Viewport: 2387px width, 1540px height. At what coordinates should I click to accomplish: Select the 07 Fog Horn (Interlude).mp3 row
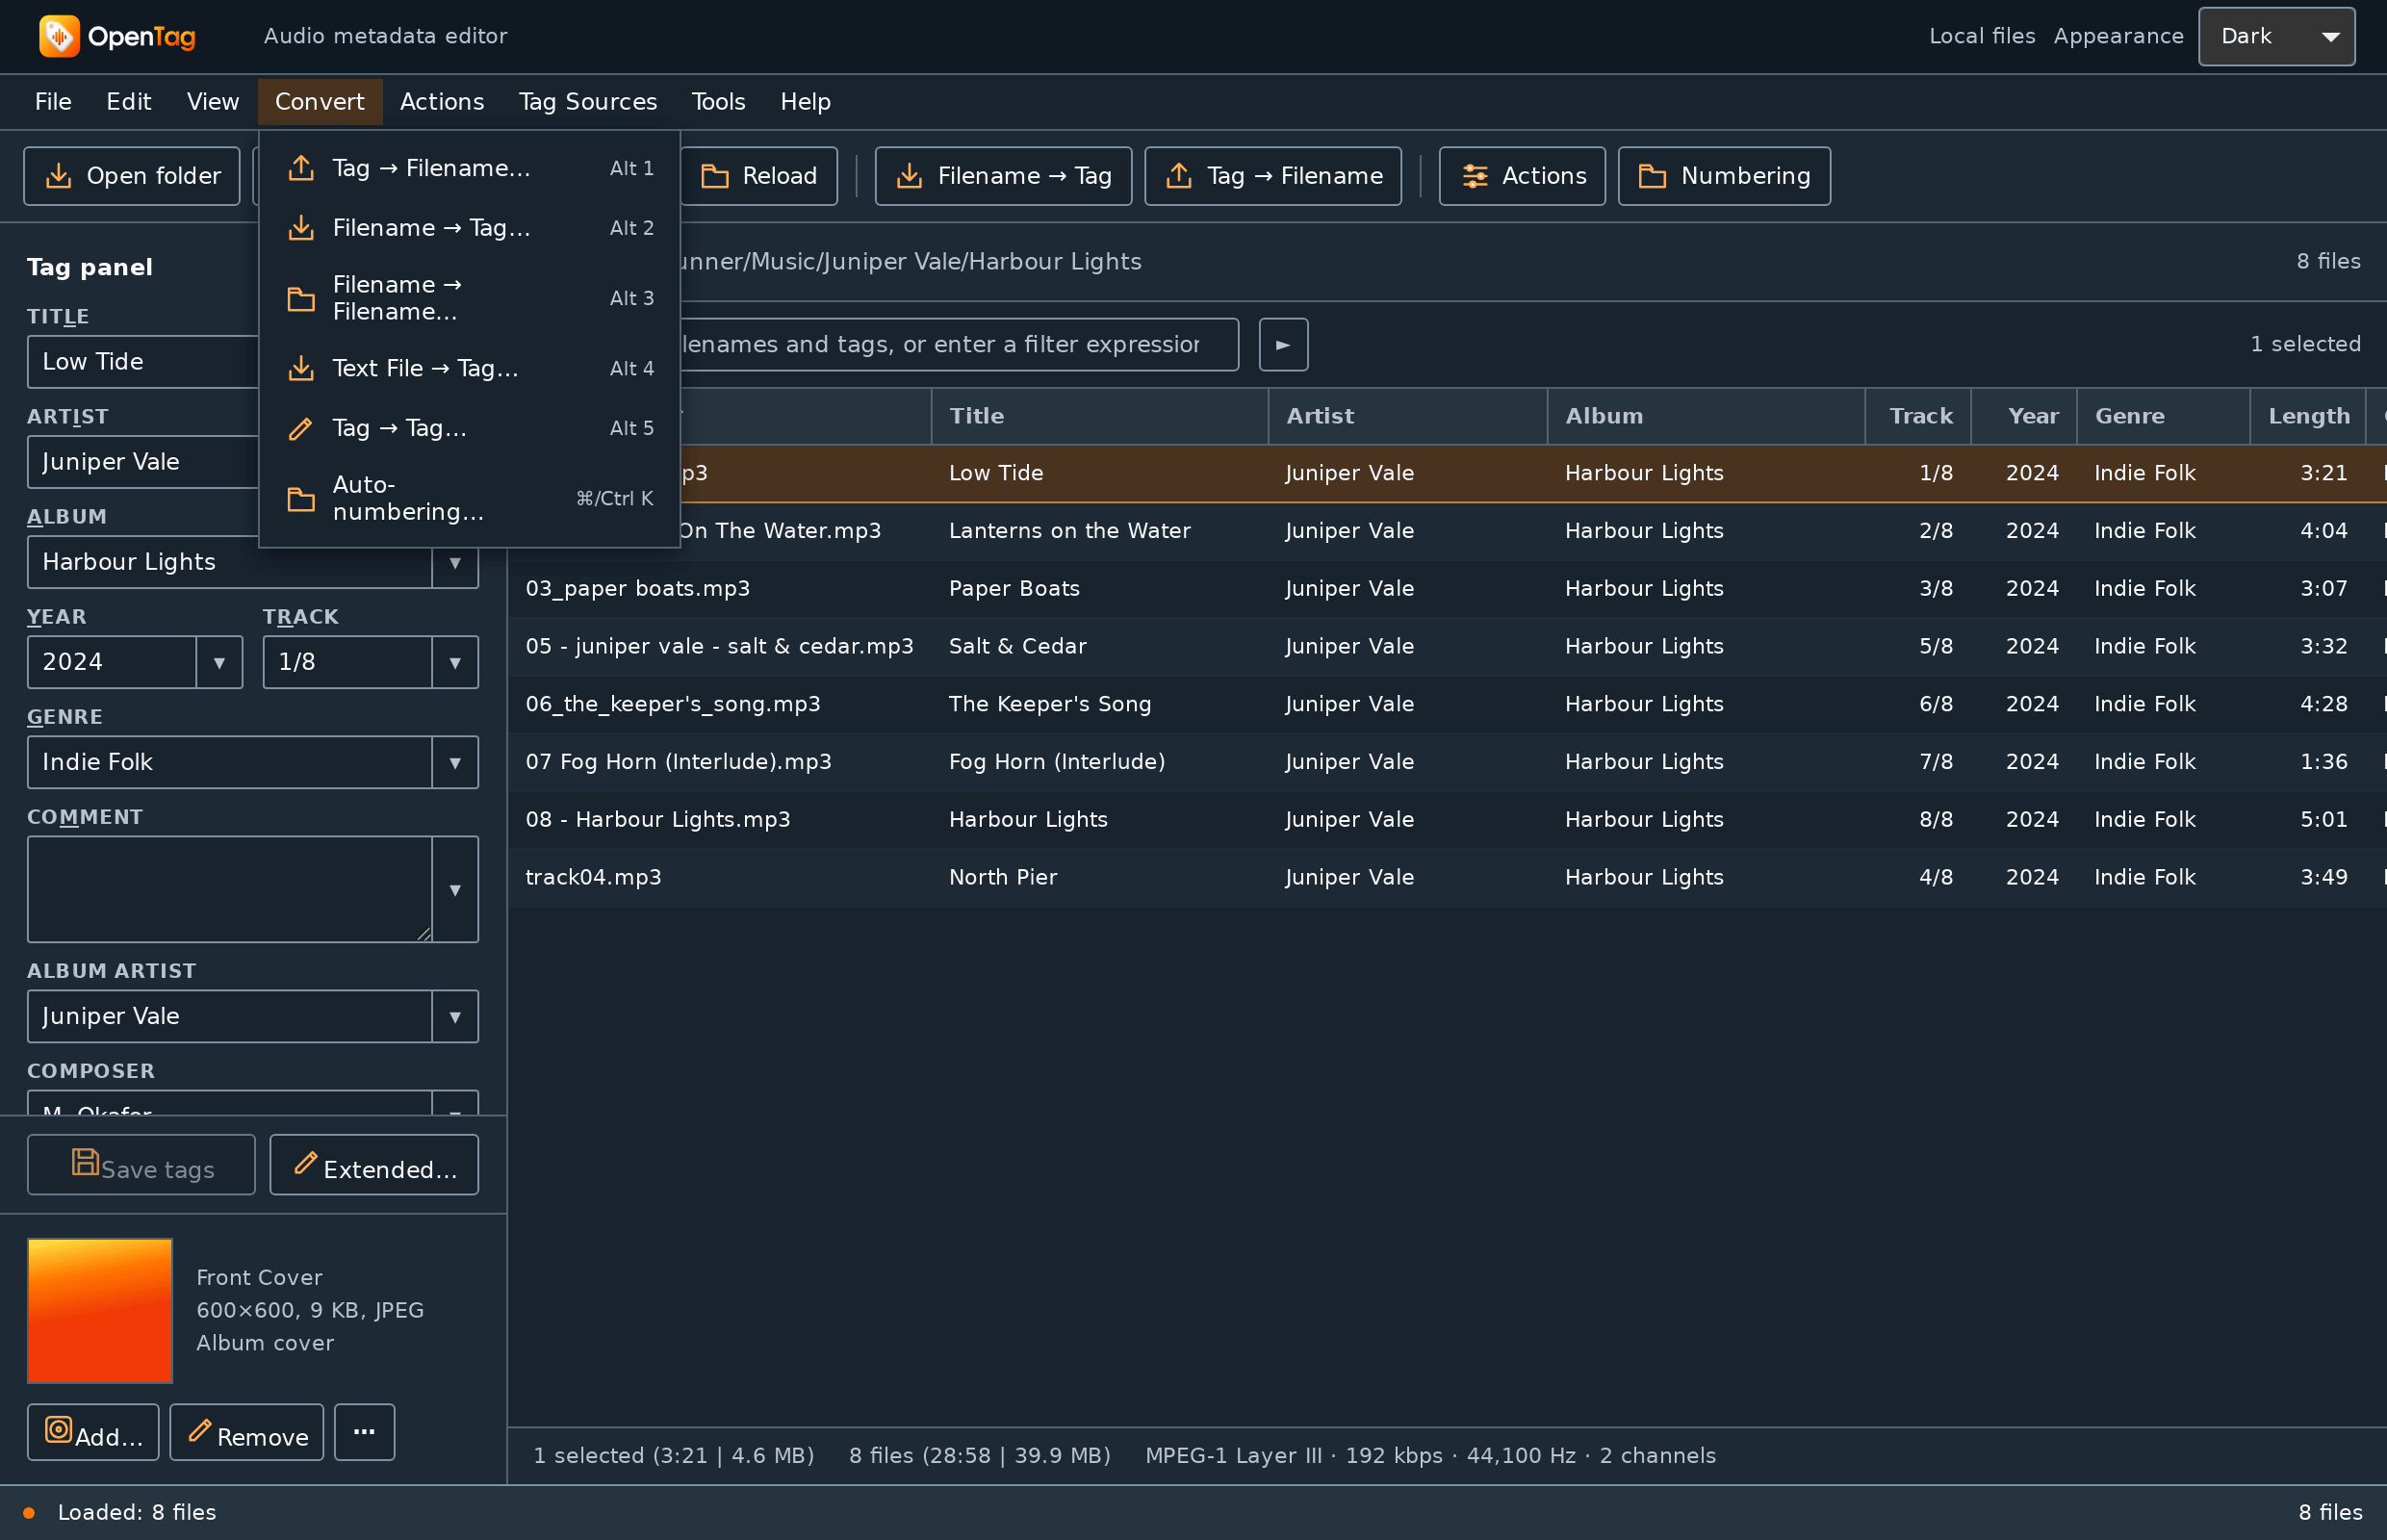pos(1447,762)
